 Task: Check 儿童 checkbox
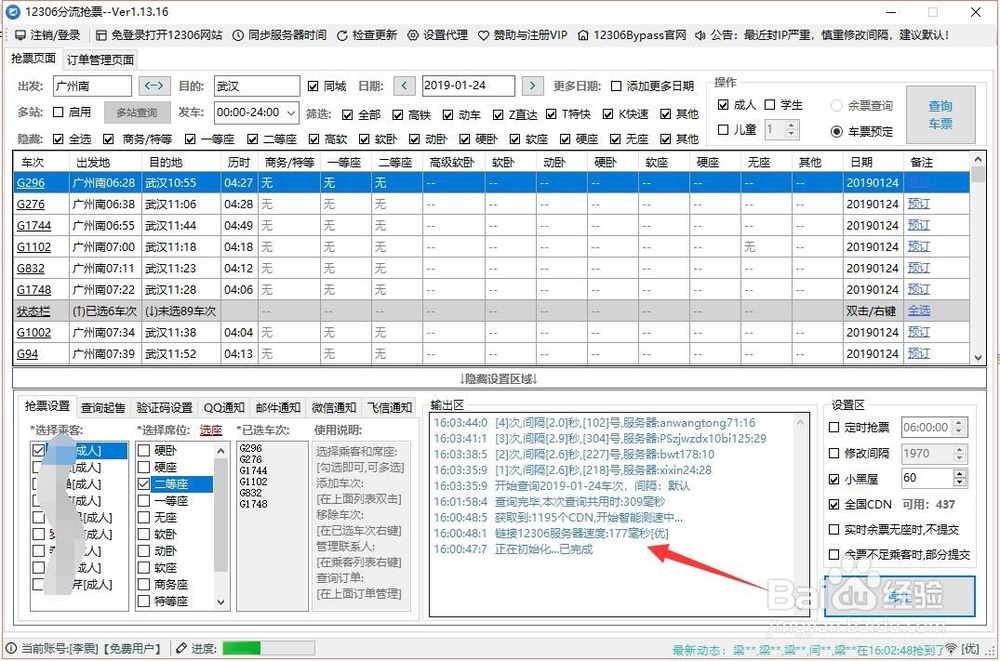pos(723,130)
